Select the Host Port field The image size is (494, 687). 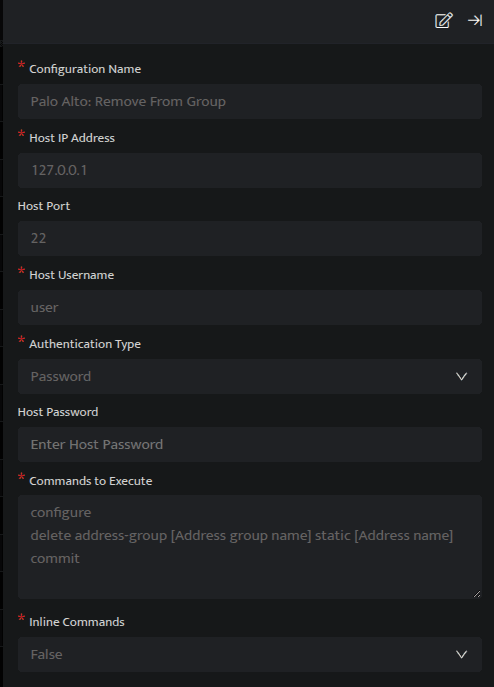(x=250, y=238)
